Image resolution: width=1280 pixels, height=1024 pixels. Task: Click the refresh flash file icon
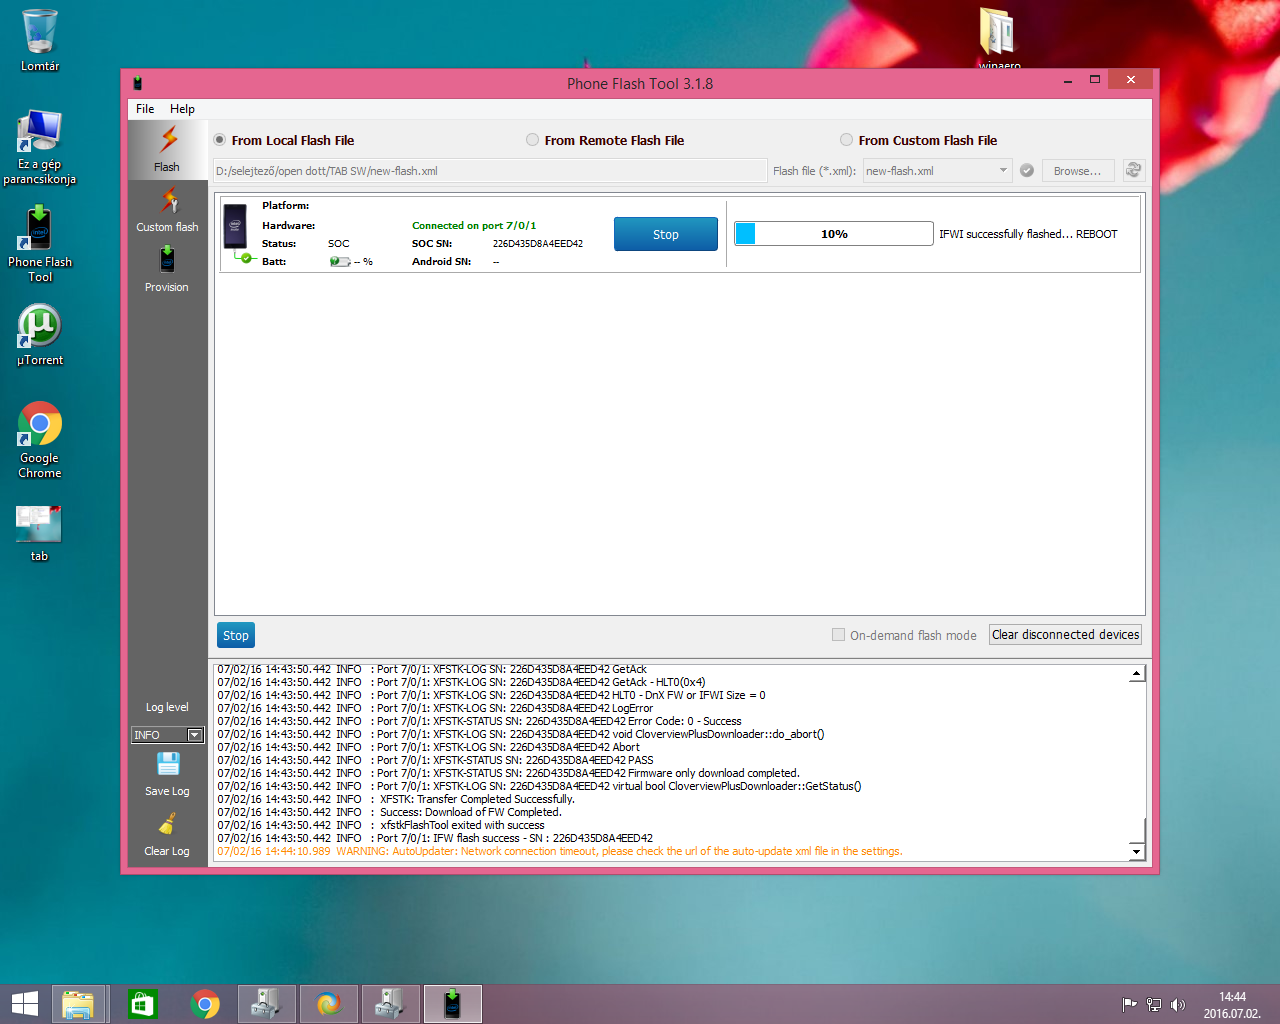(1133, 170)
